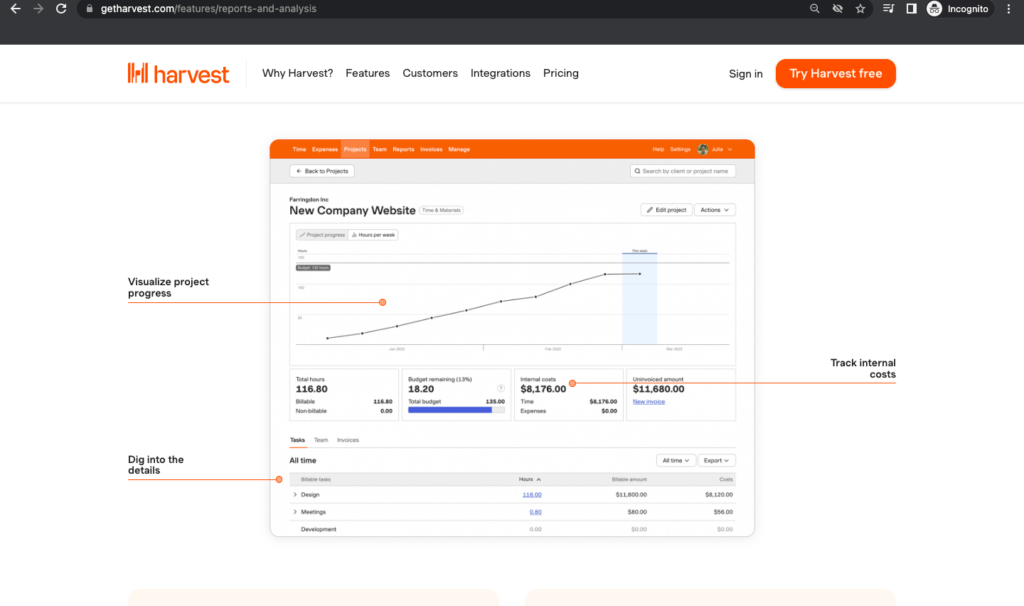Open the browser zoom magnifier icon
The height and width of the screenshot is (606, 1024).
pyautogui.click(x=816, y=8)
